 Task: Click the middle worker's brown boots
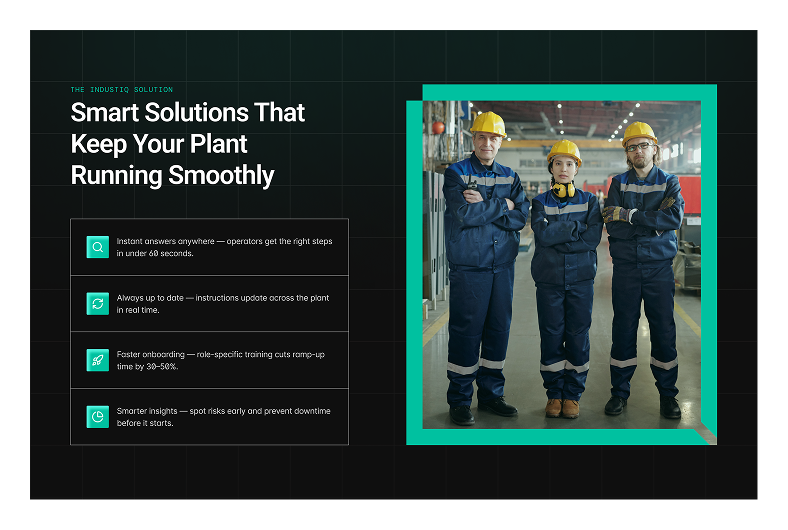click(562, 407)
